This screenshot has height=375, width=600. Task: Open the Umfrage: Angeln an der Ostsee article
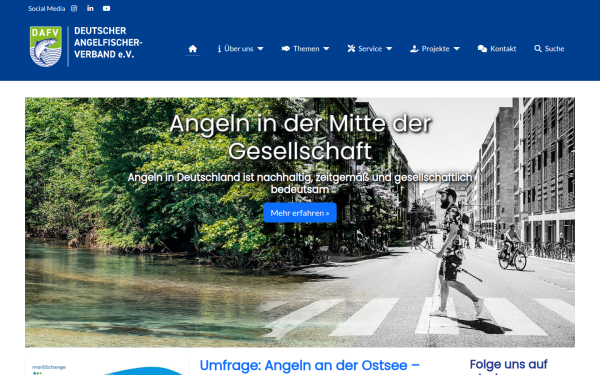310,365
